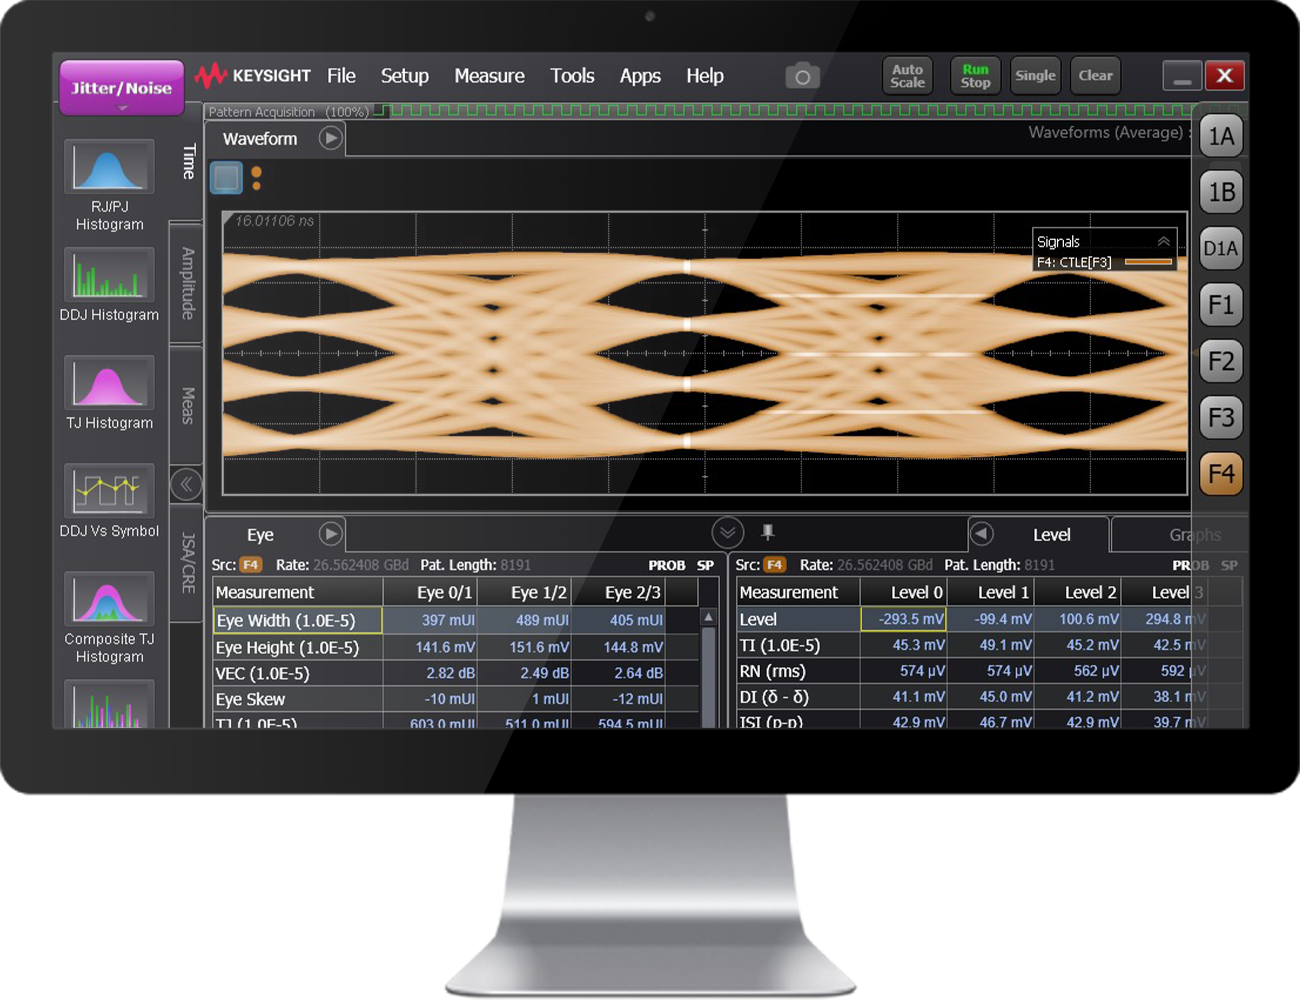Select the DDJ Histogram icon
The height and width of the screenshot is (1000, 1300).
point(109,275)
